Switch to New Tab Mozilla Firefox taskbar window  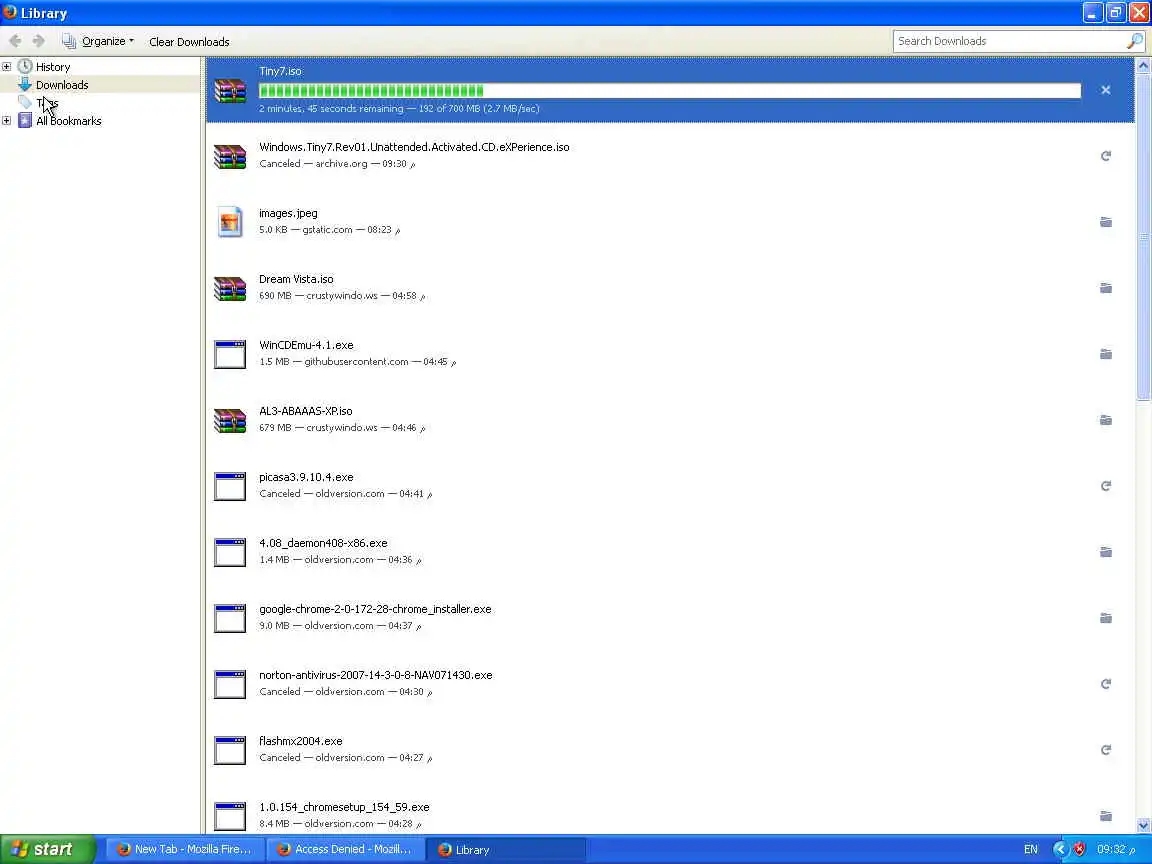tap(184, 849)
